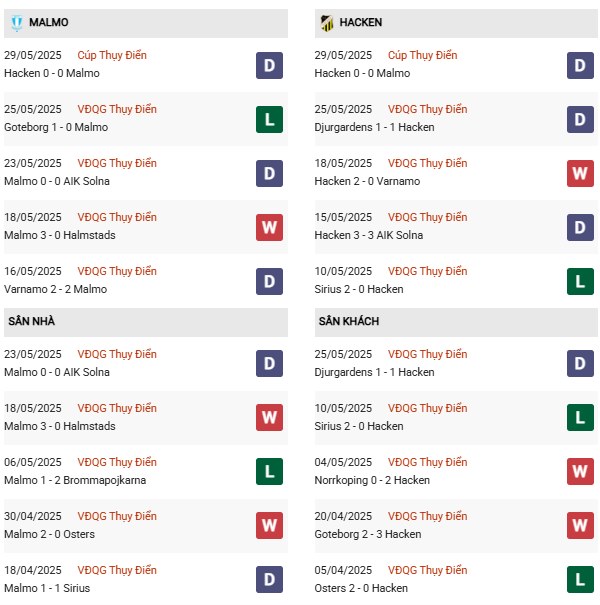
Task: Open Cúp Thụy Điển link in Malmo column
Action: [118, 55]
